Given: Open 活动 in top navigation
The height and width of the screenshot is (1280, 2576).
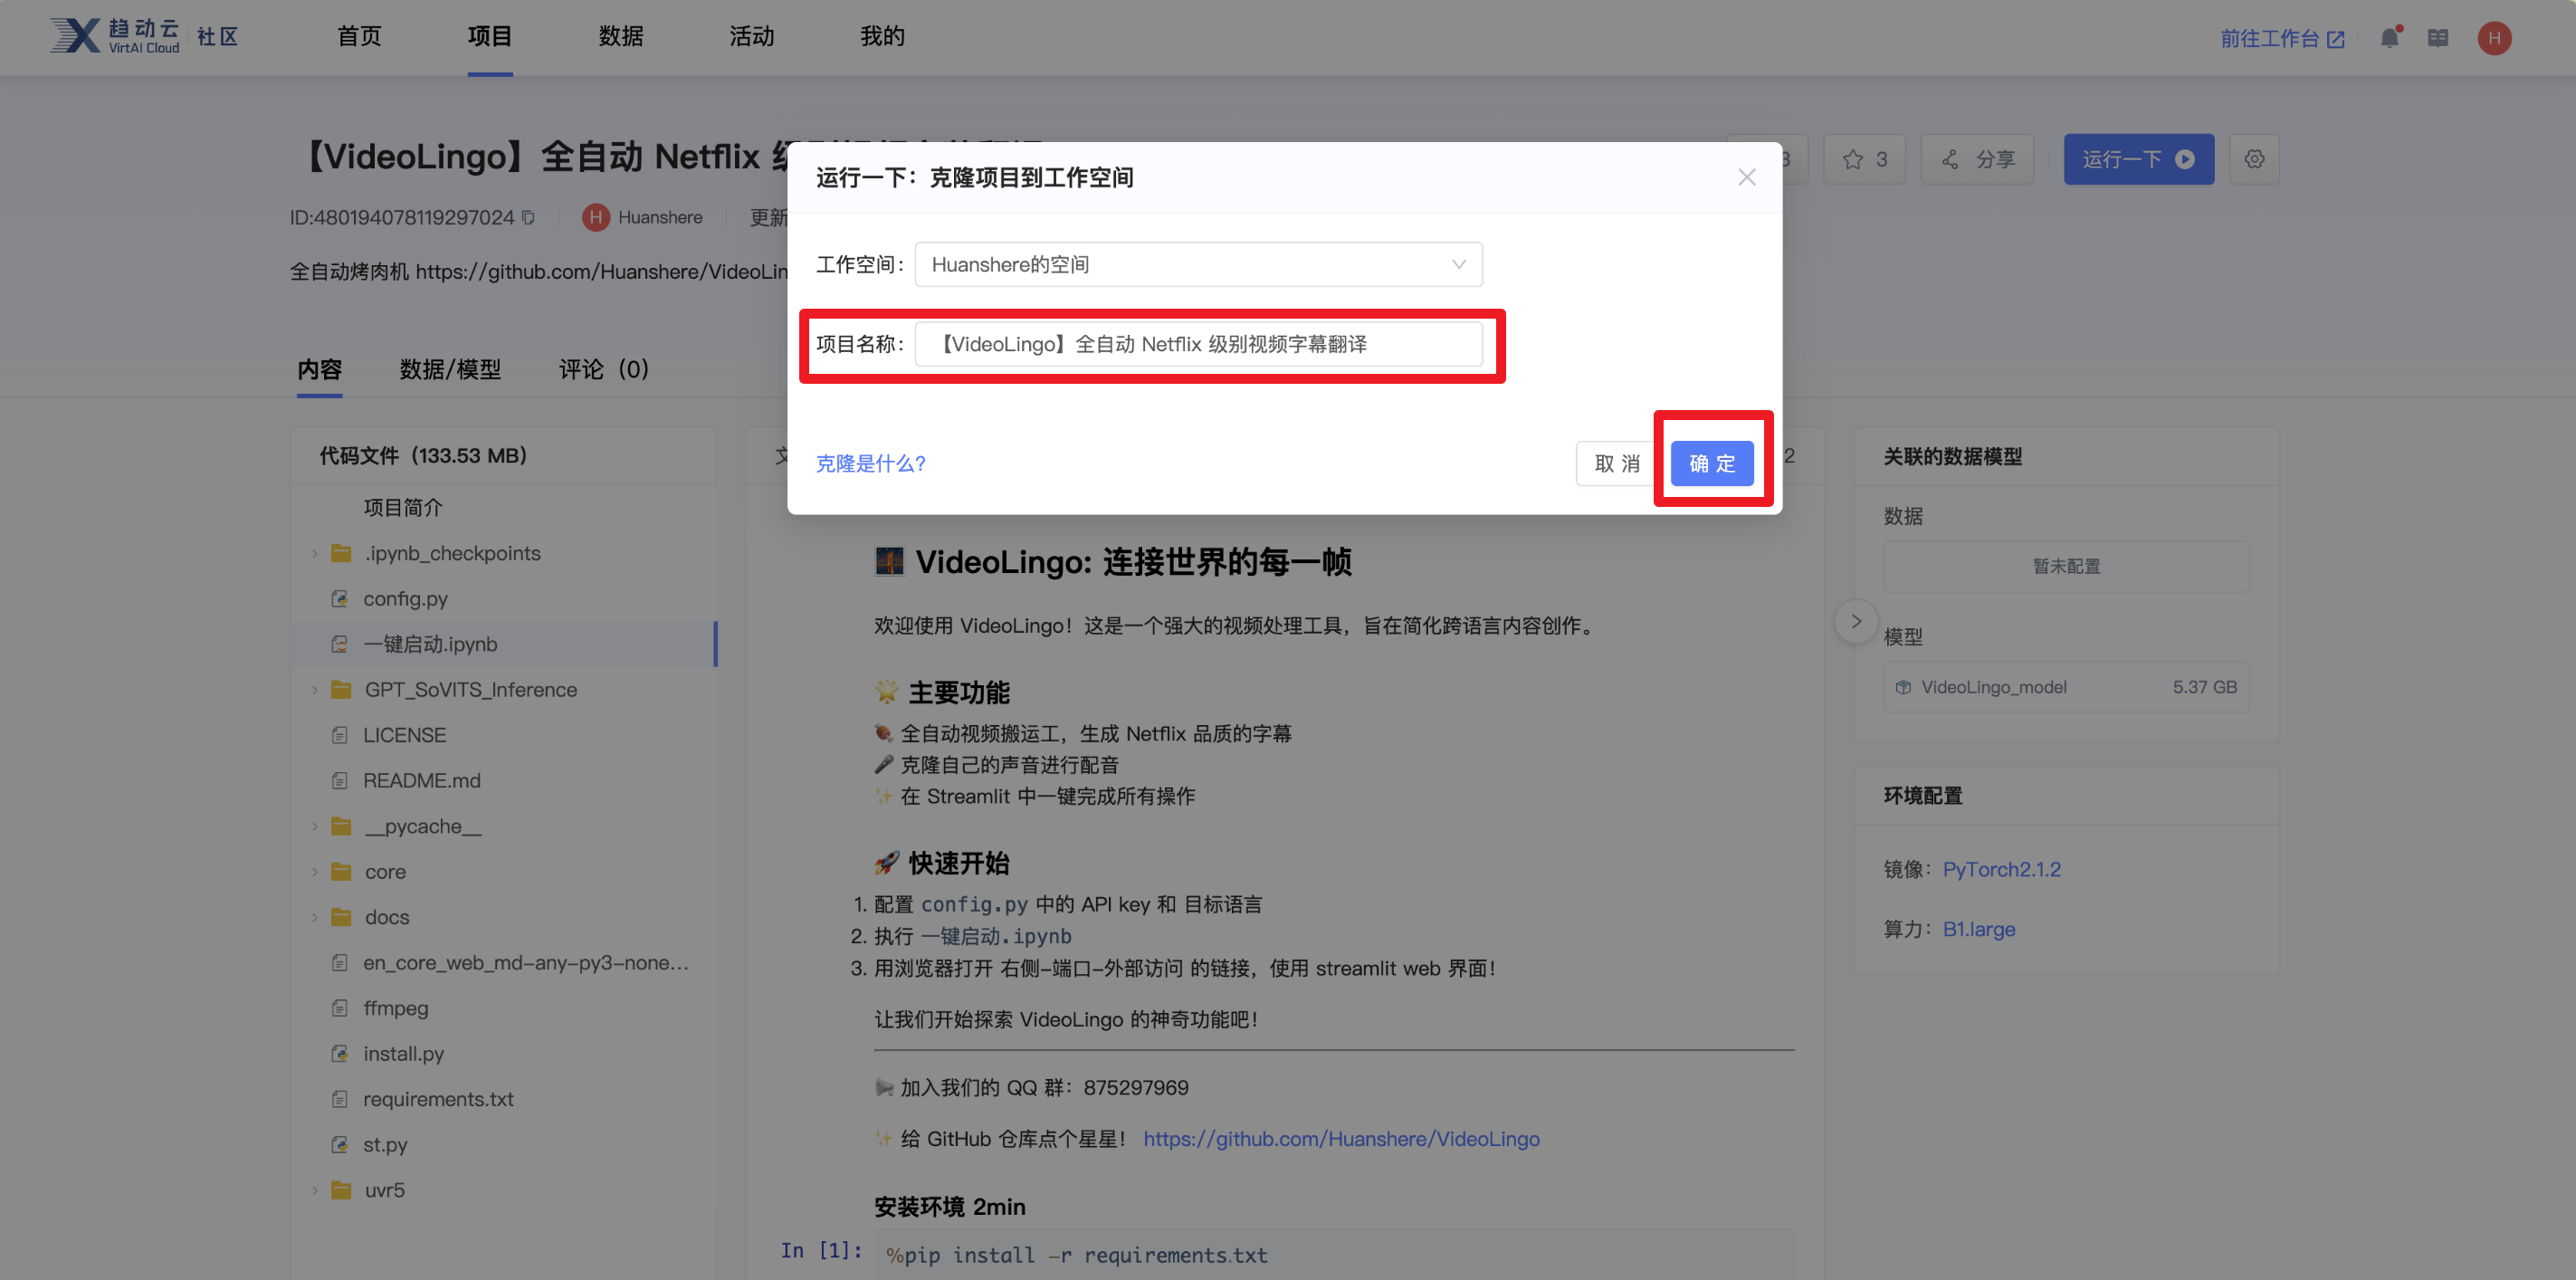Looking at the screenshot, I should click(752, 37).
